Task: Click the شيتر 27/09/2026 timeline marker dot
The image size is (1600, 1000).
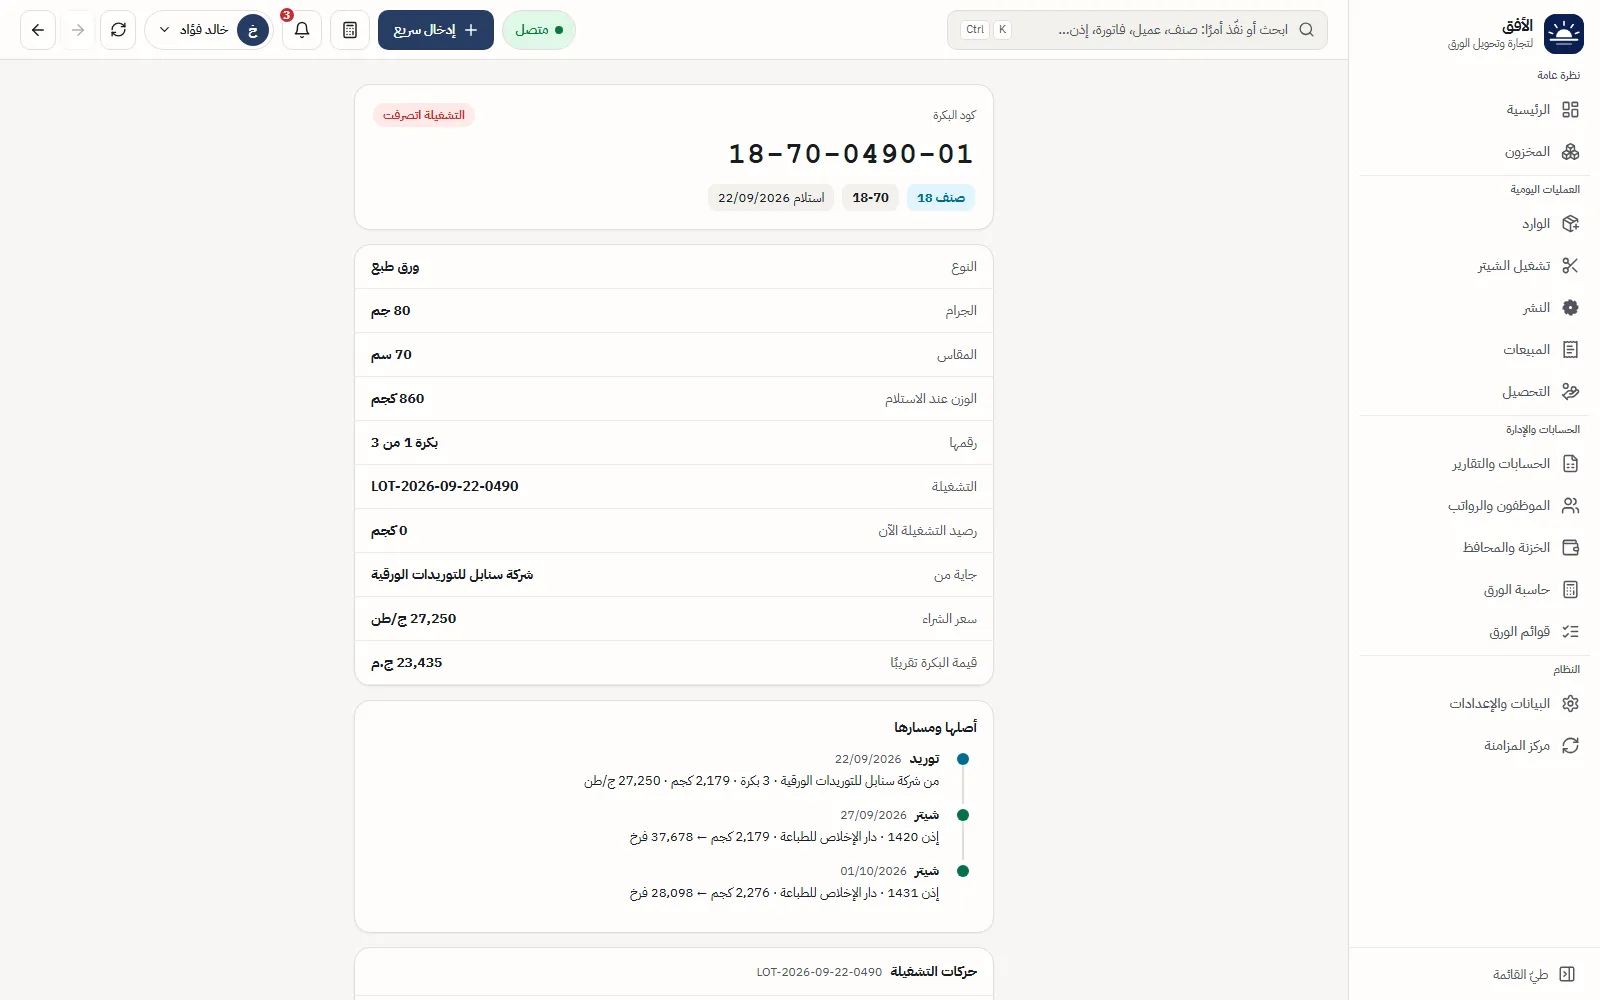Action: pos(963,815)
